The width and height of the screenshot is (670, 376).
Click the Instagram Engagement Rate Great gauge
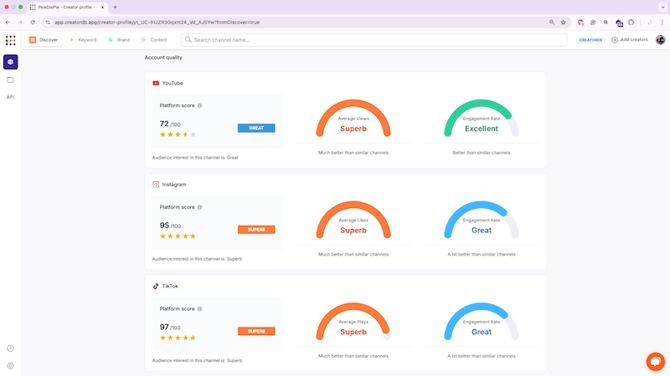click(482, 220)
